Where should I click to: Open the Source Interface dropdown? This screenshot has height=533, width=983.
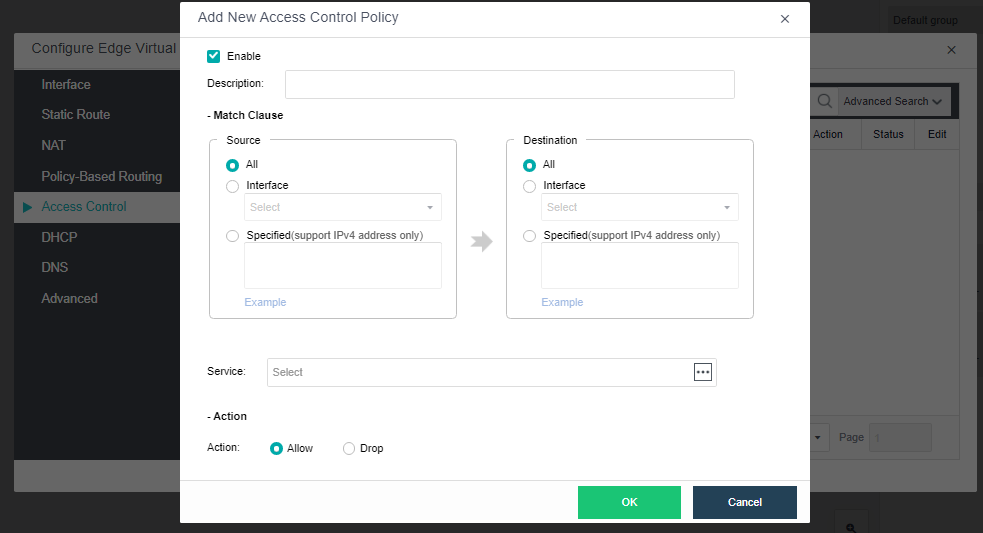click(342, 207)
